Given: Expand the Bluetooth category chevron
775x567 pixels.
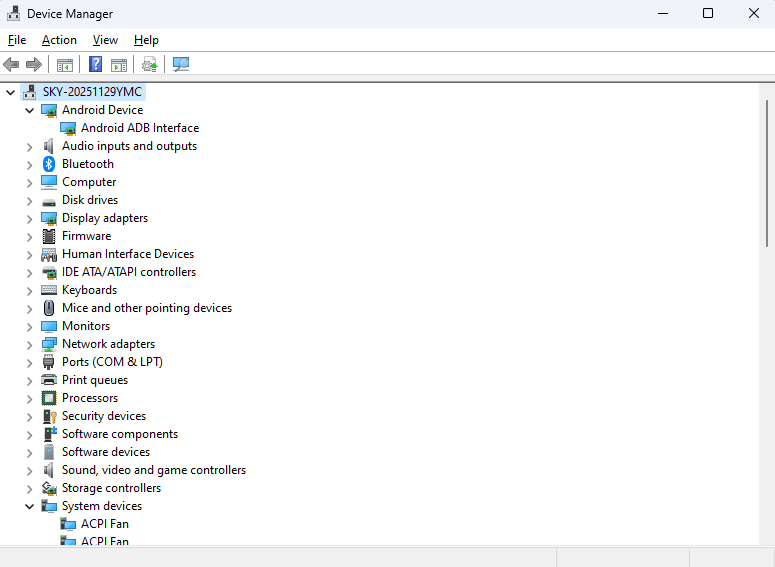Looking at the screenshot, I should (x=30, y=165).
